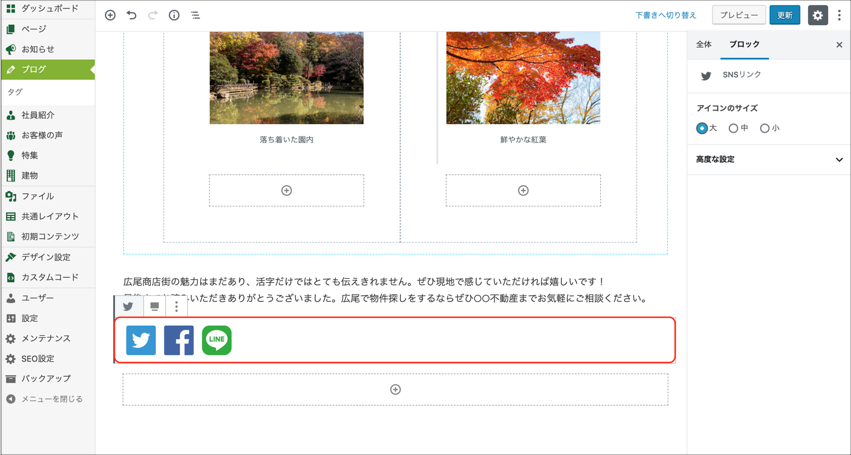Open block options three-dot menu
The width and height of the screenshot is (851, 455).
177,306
